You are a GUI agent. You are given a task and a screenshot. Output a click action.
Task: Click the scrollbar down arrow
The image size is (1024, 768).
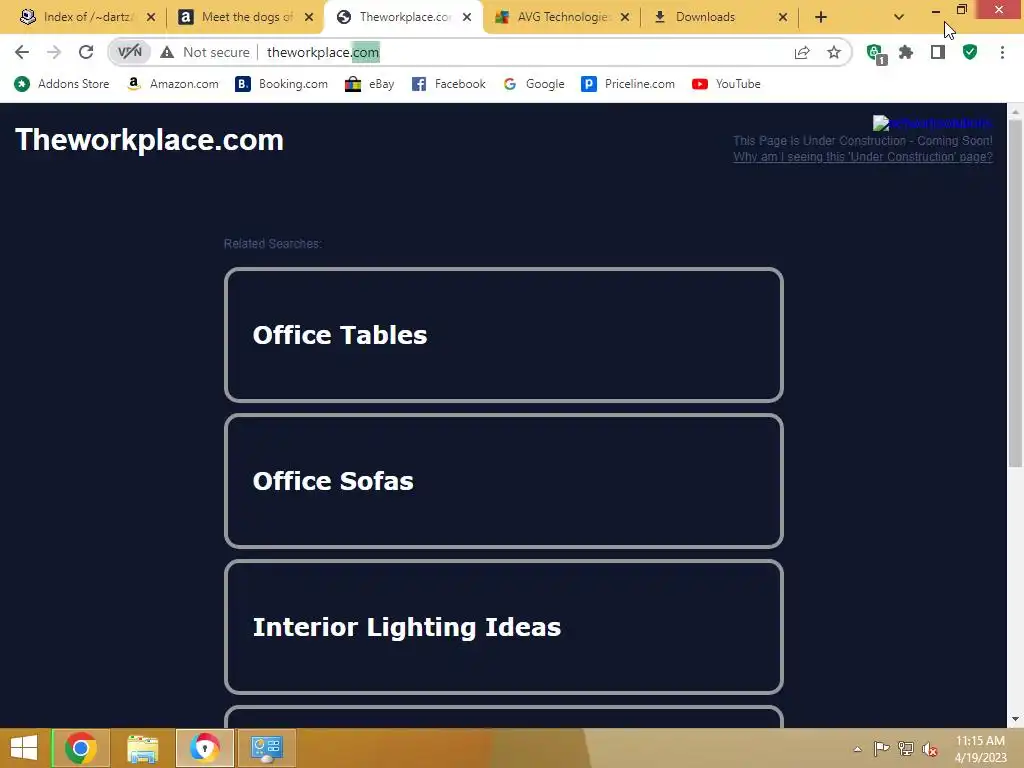coord(1015,719)
